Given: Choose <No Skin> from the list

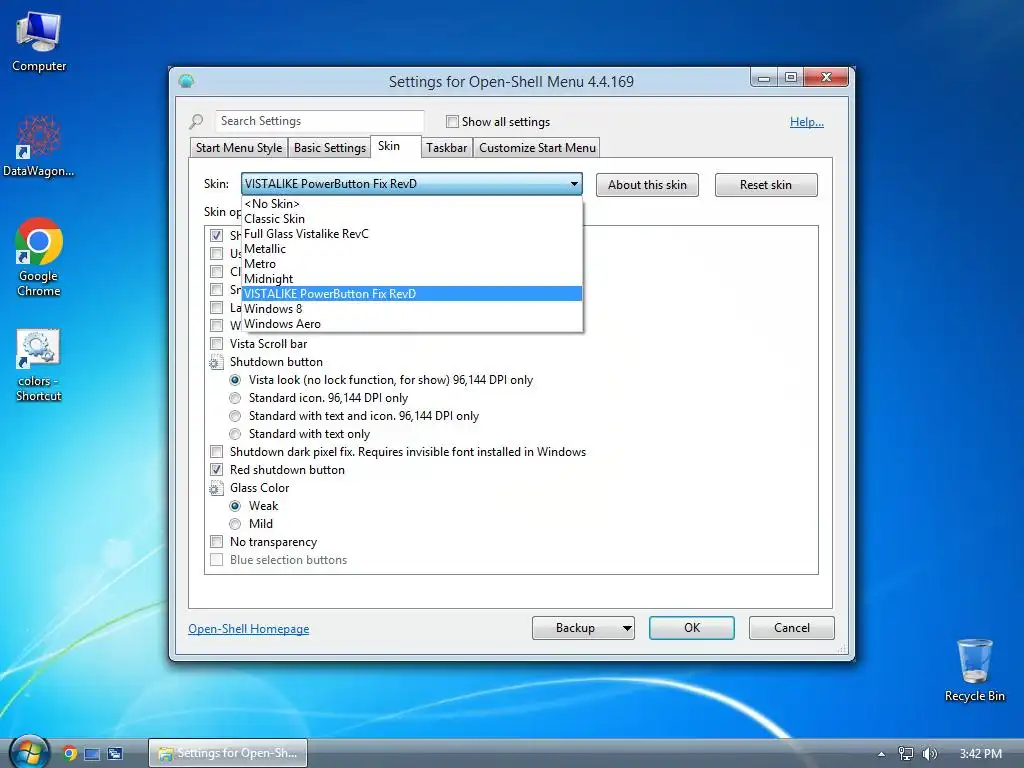Looking at the screenshot, I should [411, 204].
